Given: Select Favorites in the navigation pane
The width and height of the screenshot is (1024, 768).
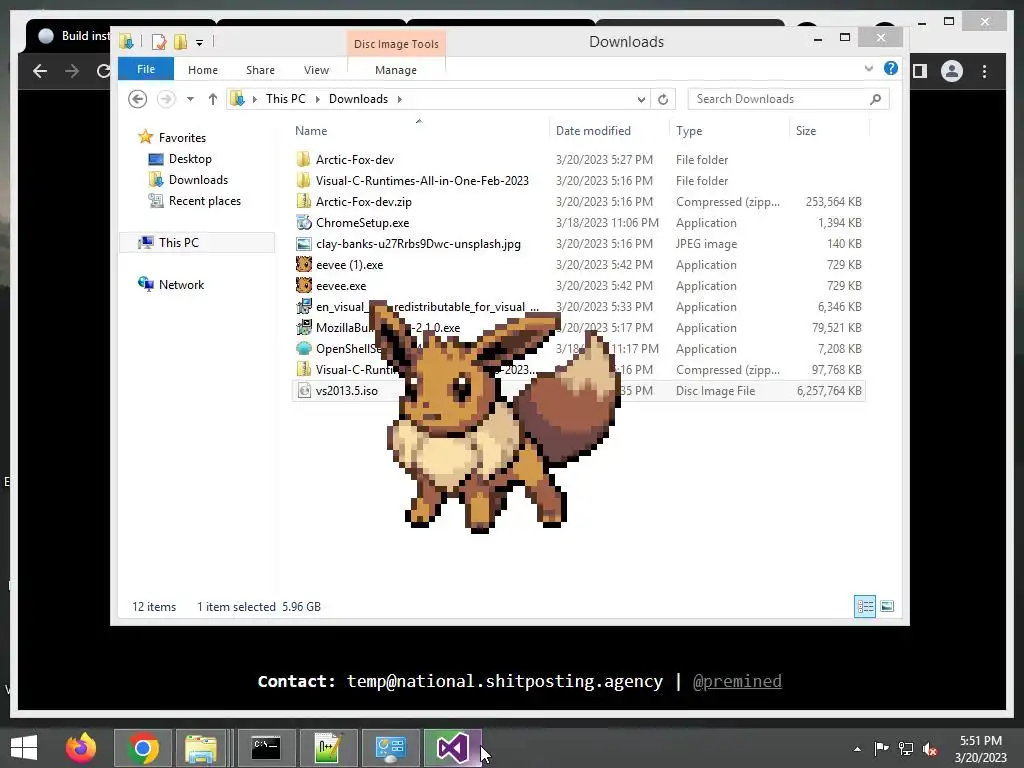Looking at the screenshot, I should 172,137.
